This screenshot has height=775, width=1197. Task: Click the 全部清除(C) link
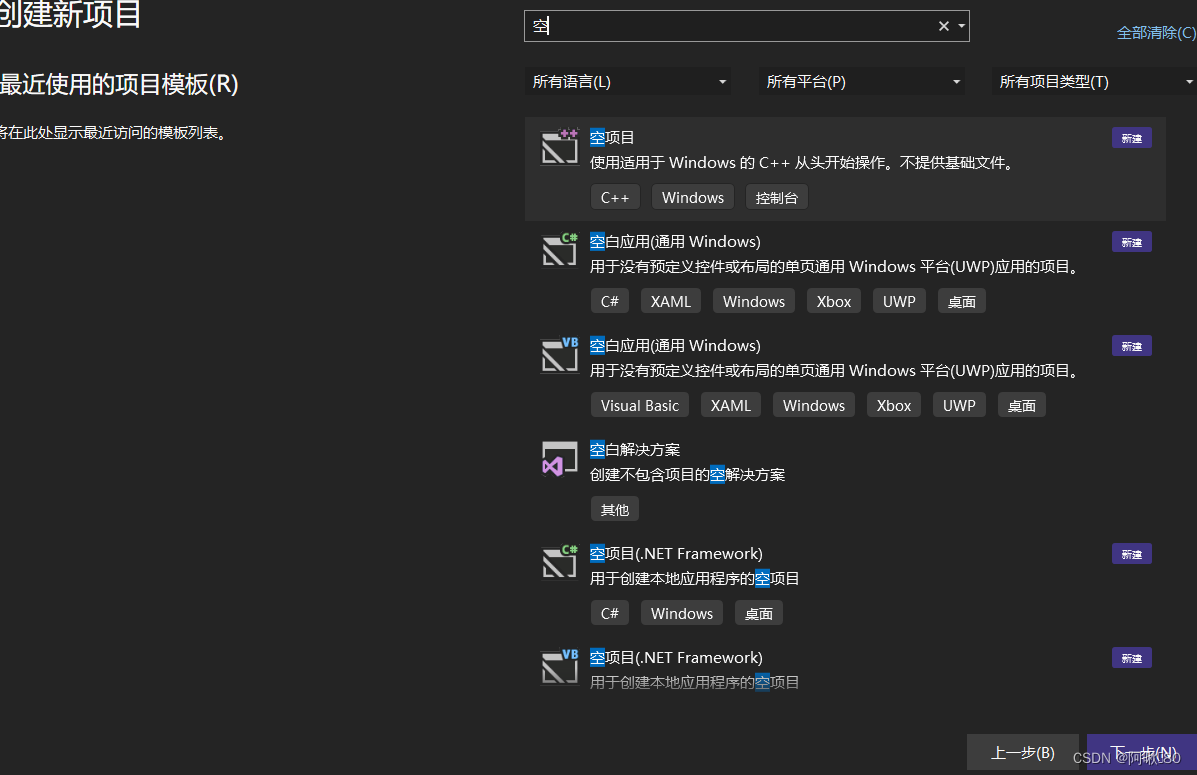click(1157, 33)
